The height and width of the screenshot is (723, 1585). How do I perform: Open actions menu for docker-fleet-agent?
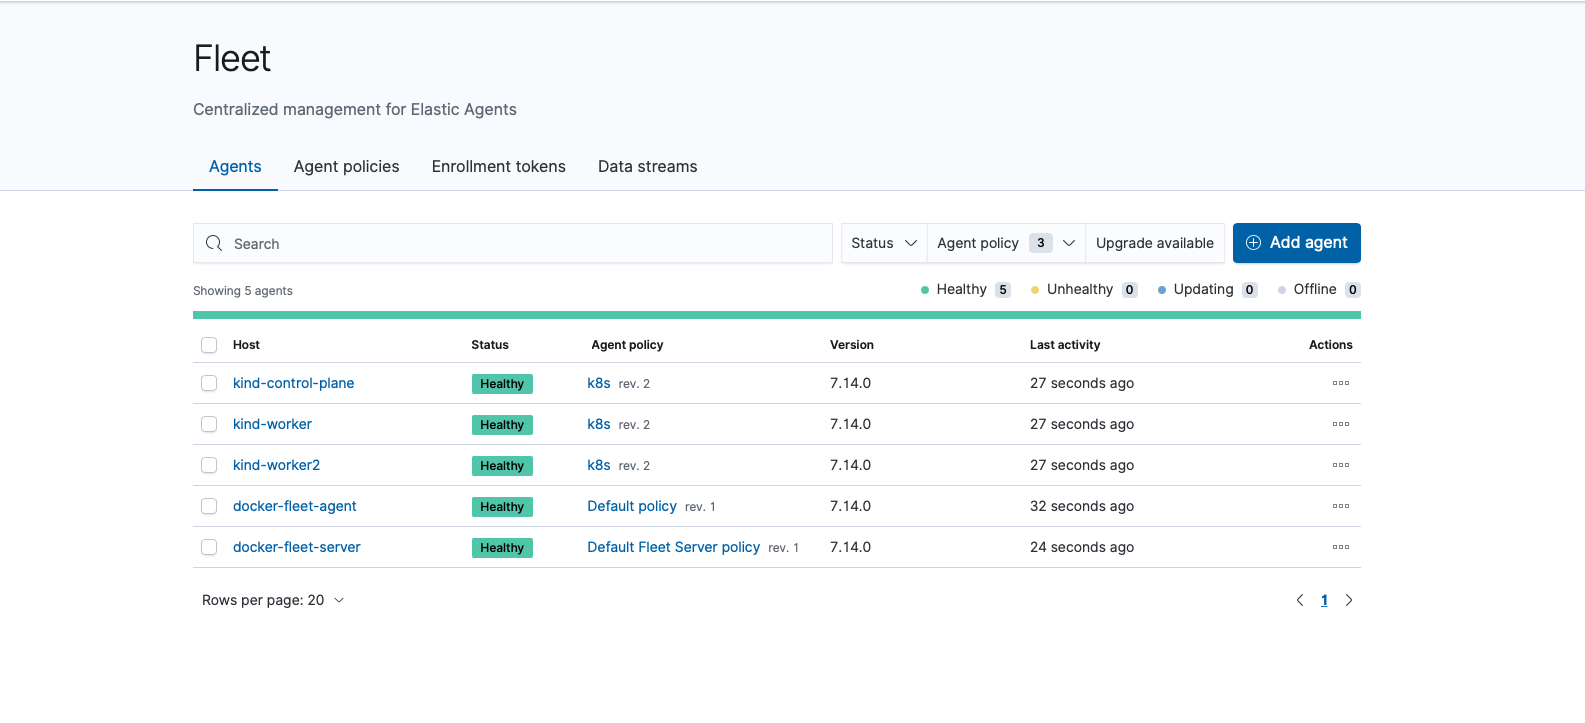click(1341, 506)
